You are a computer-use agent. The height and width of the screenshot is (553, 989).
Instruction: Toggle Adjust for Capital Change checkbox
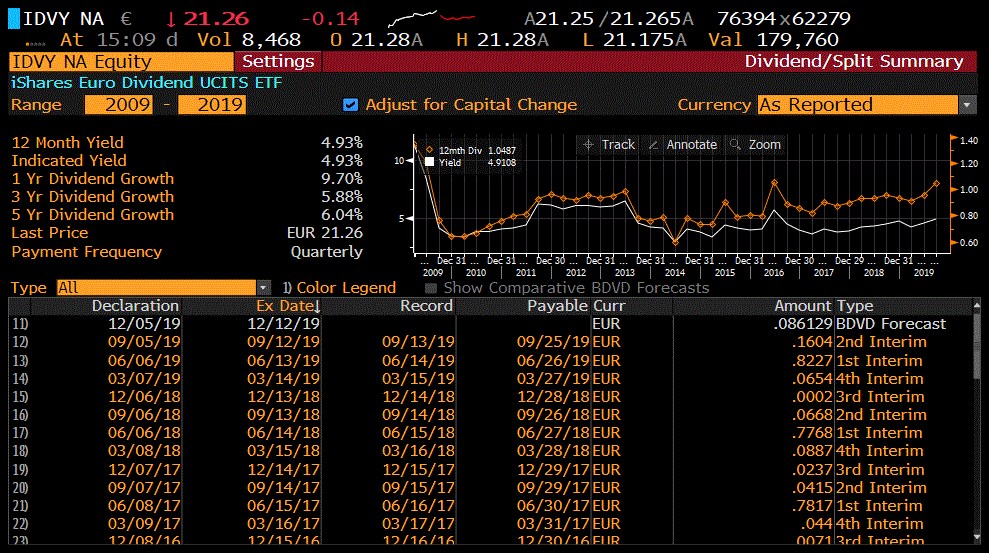350,105
